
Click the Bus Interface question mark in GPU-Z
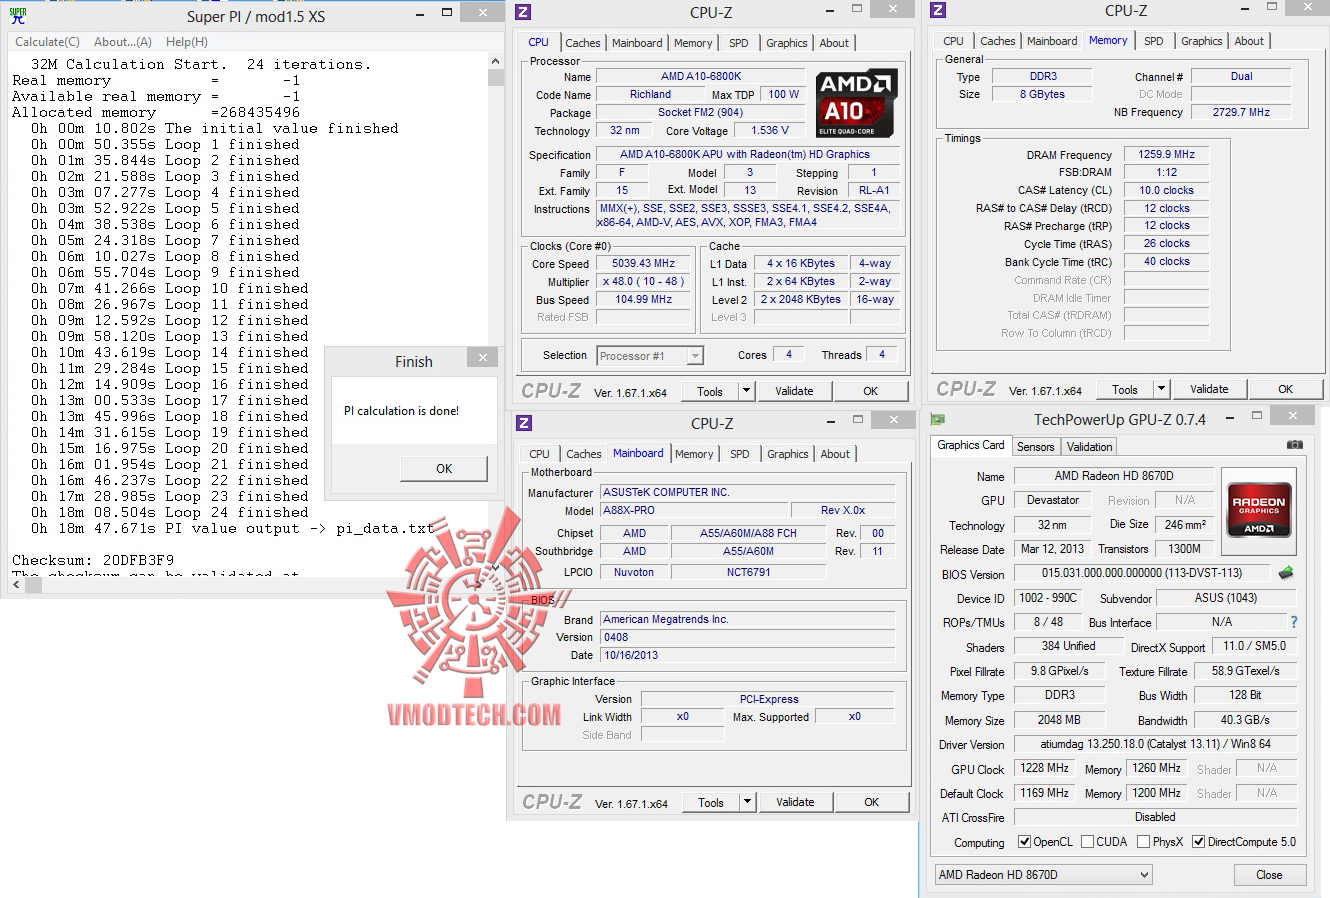click(x=1294, y=622)
